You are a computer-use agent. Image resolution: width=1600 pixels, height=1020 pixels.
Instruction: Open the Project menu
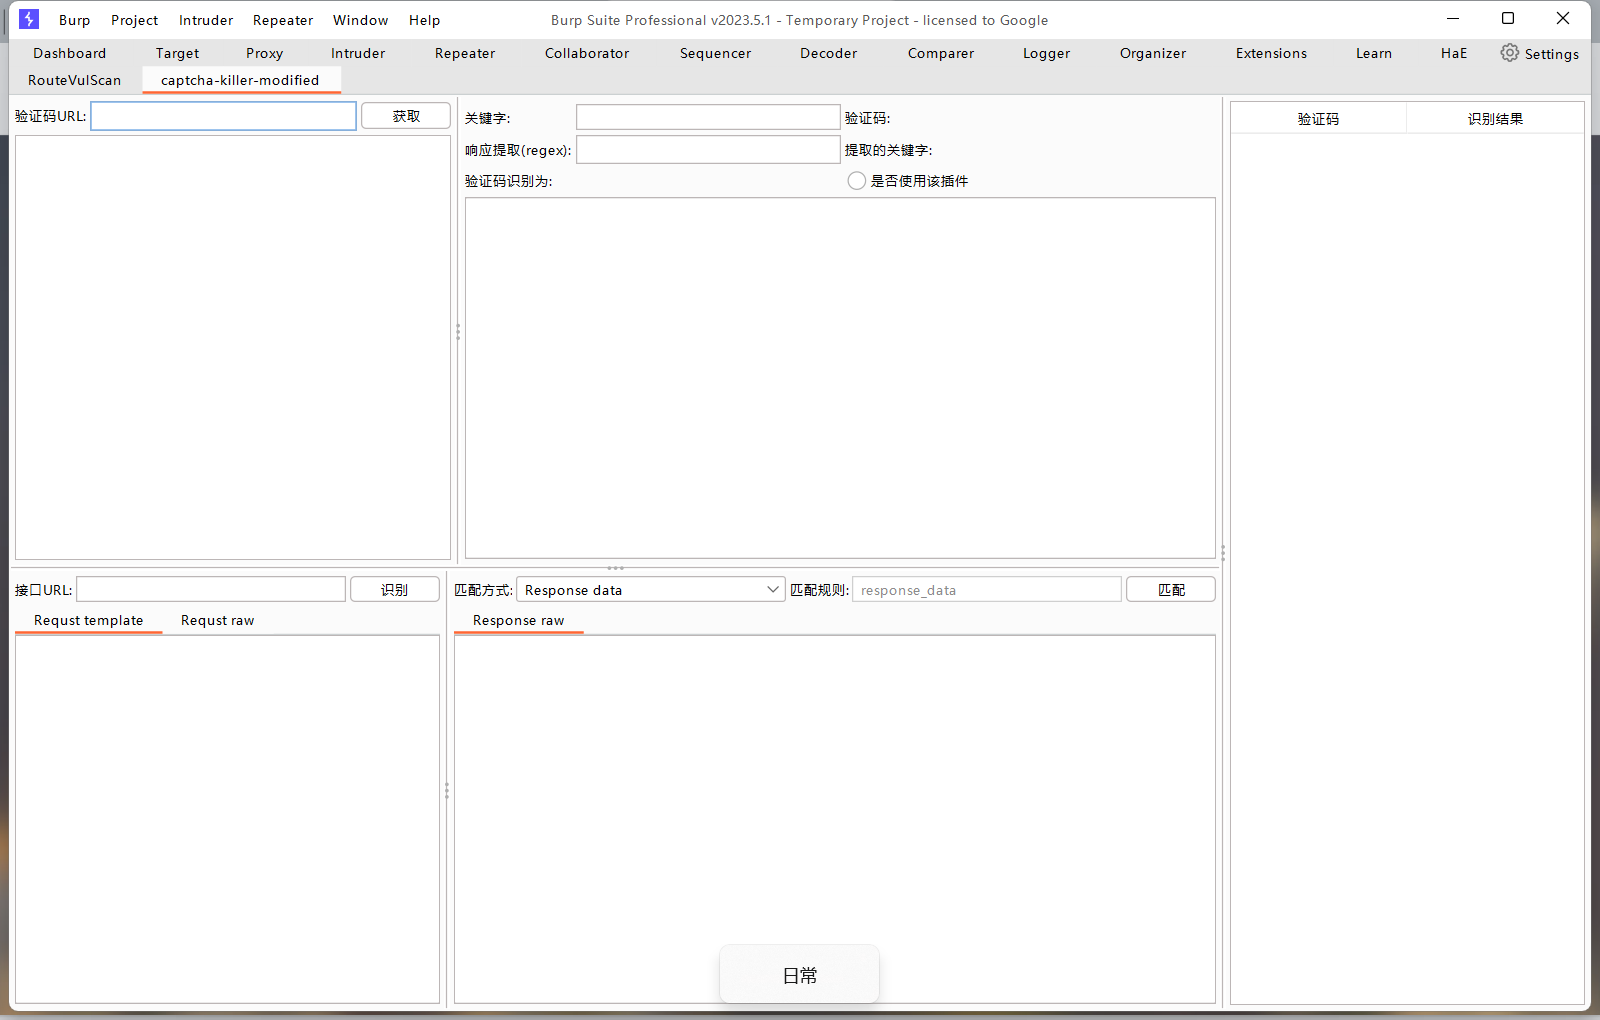coord(134,20)
